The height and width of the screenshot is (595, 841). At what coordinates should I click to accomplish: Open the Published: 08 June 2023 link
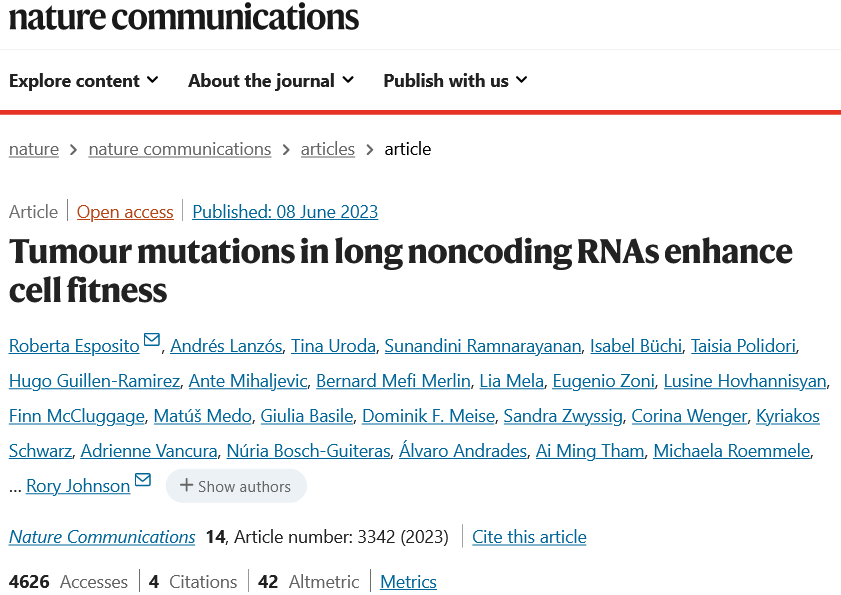(285, 212)
